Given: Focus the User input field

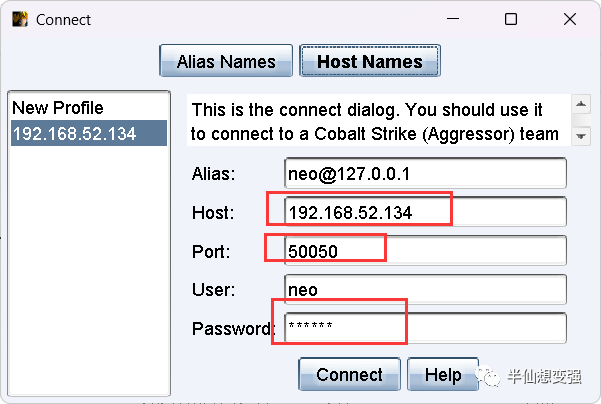Looking at the screenshot, I should pyautogui.click(x=425, y=289).
